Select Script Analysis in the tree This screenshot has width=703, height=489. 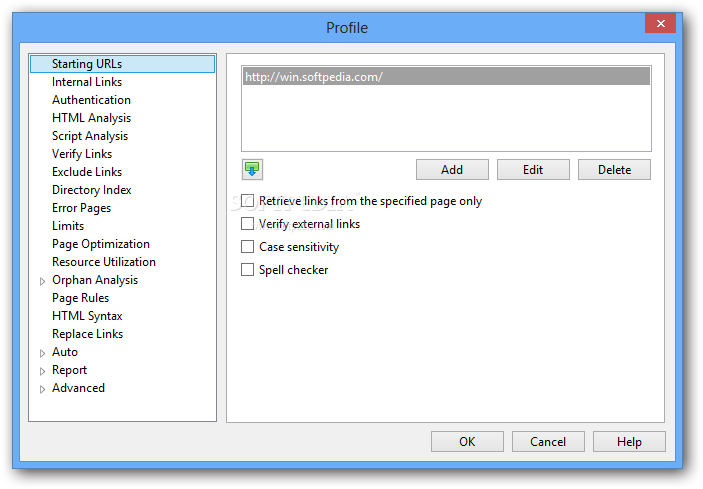90,136
